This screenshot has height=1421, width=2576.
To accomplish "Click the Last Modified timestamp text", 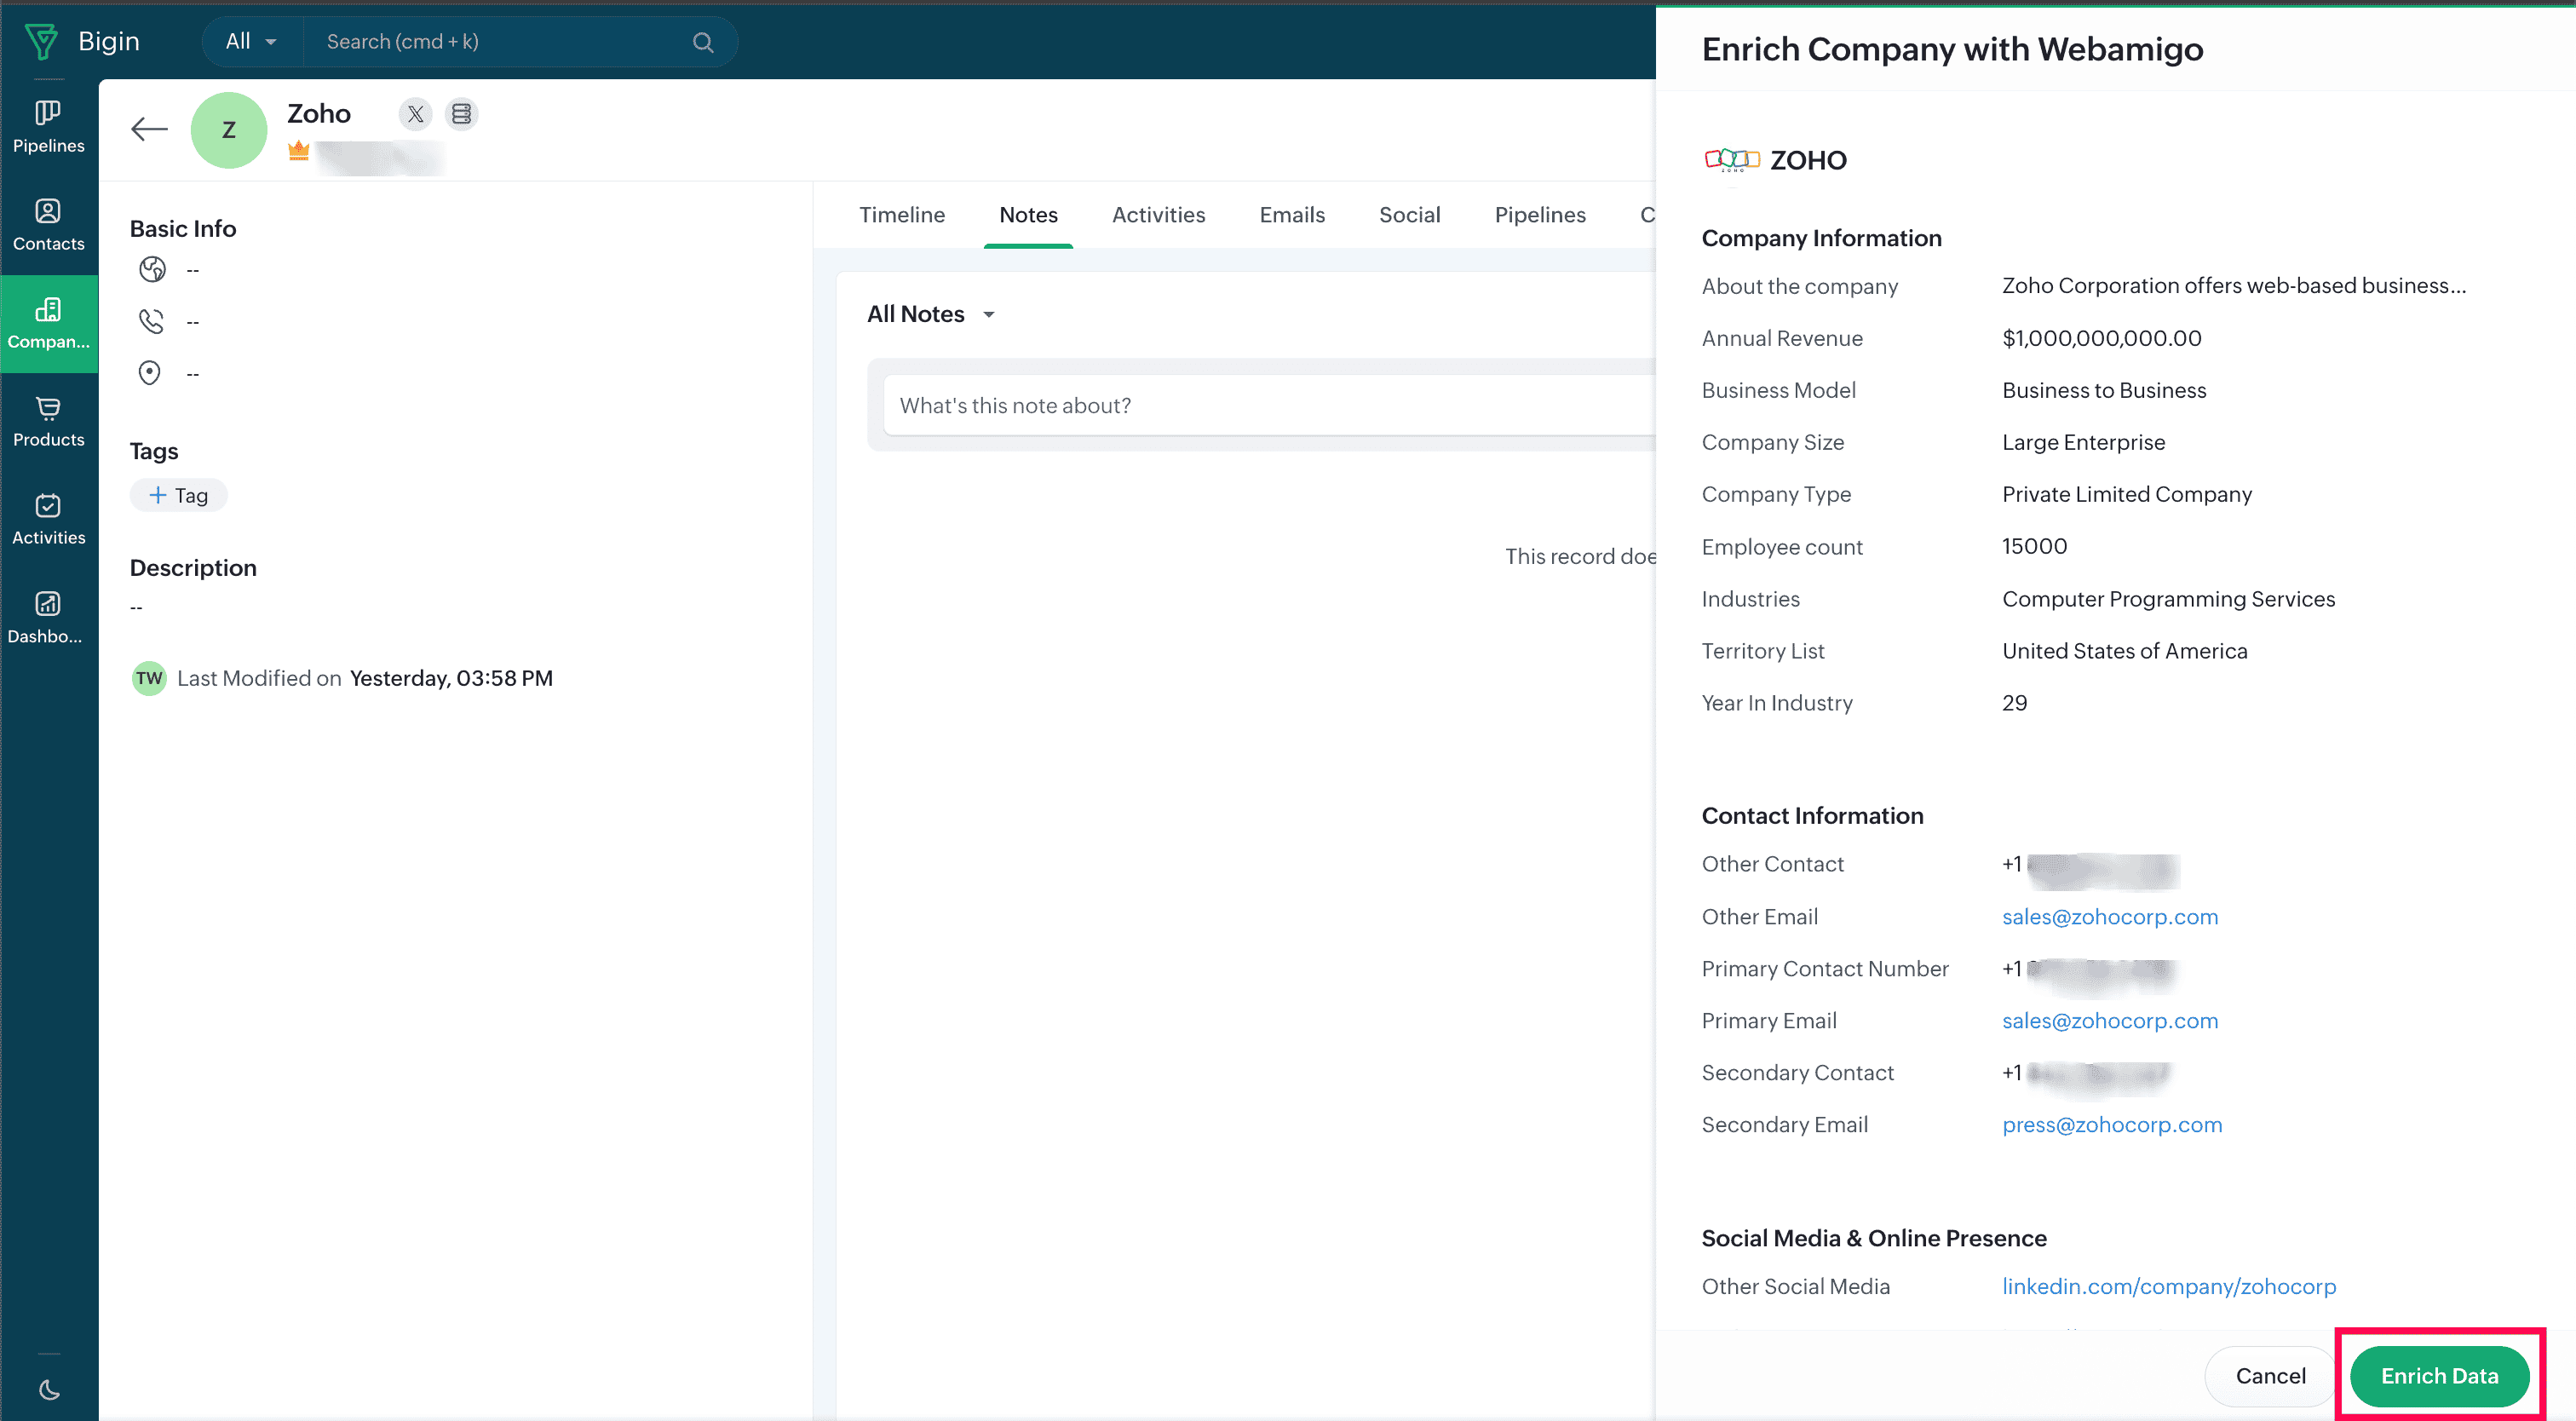I will [x=451, y=678].
